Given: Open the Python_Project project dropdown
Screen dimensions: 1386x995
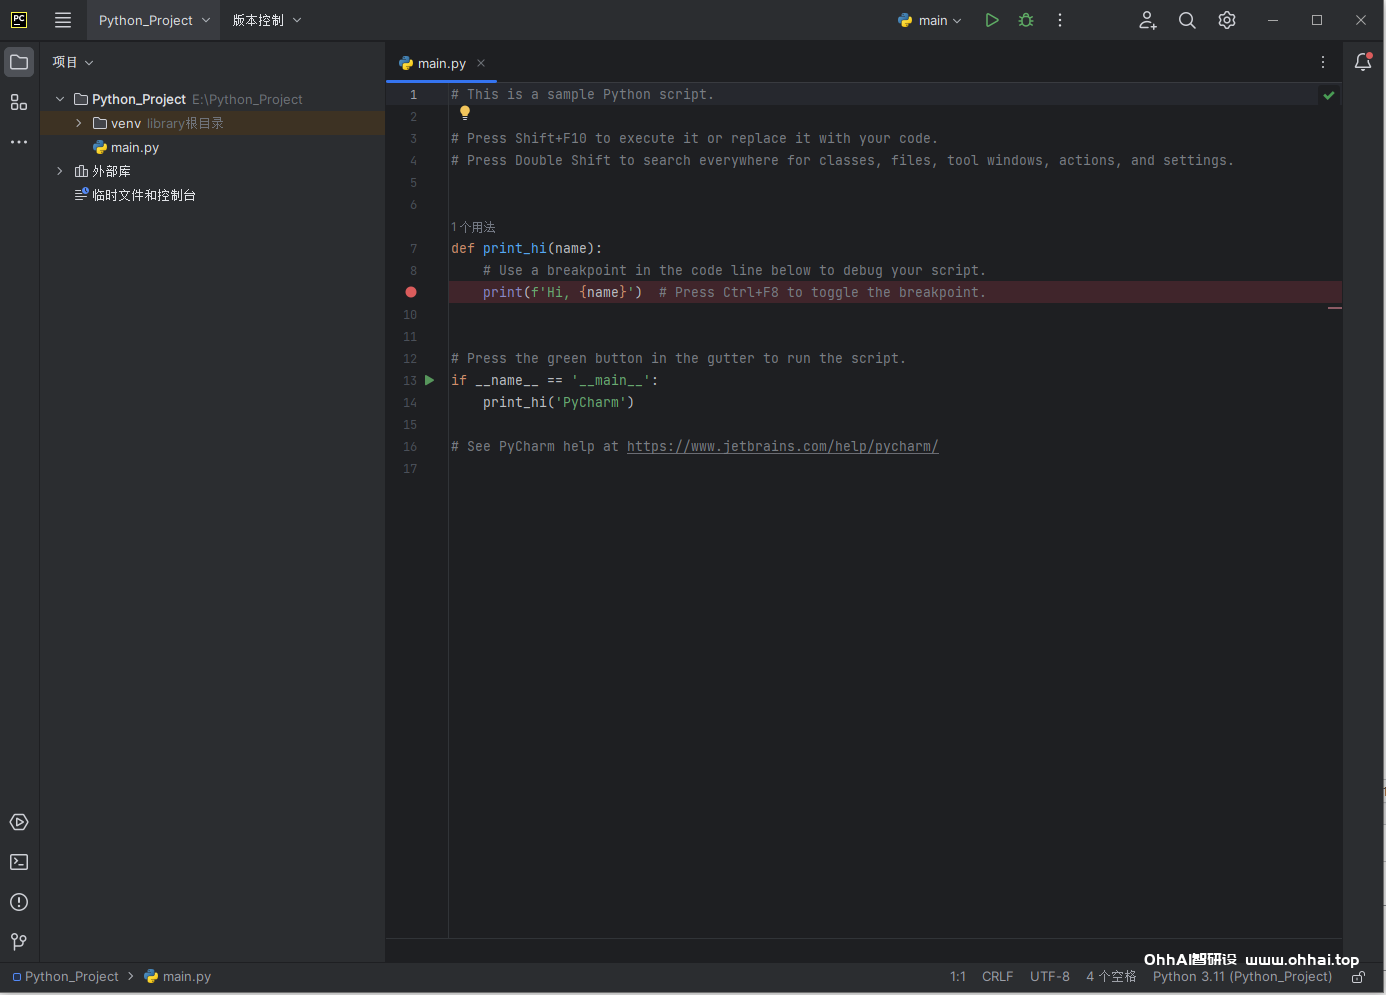Looking at the screenshot, I should pyautogui.click(x=154, y=20).
